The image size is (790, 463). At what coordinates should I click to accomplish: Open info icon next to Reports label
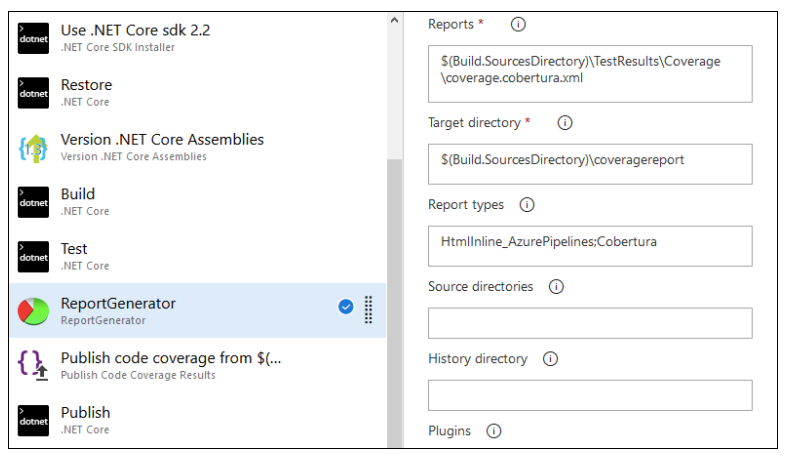click(x=518, y=24)
